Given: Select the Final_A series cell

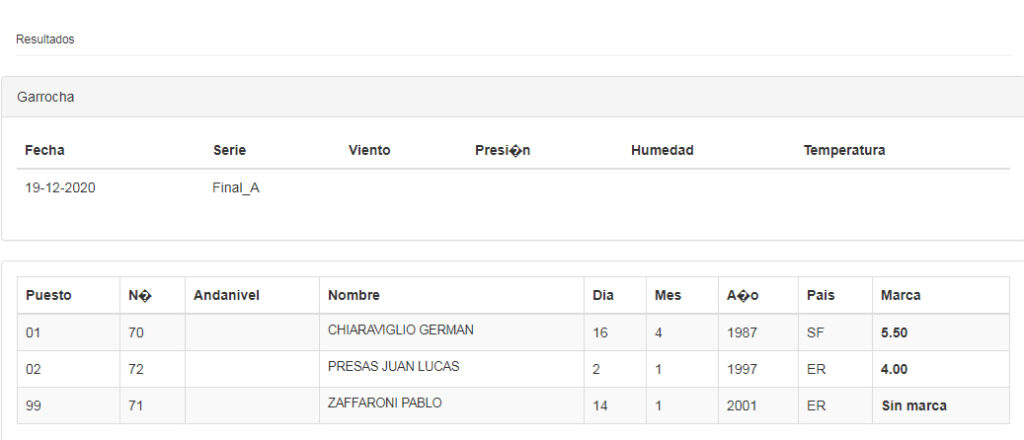Looking at the screenshot, I should click(x=236, y=187).
